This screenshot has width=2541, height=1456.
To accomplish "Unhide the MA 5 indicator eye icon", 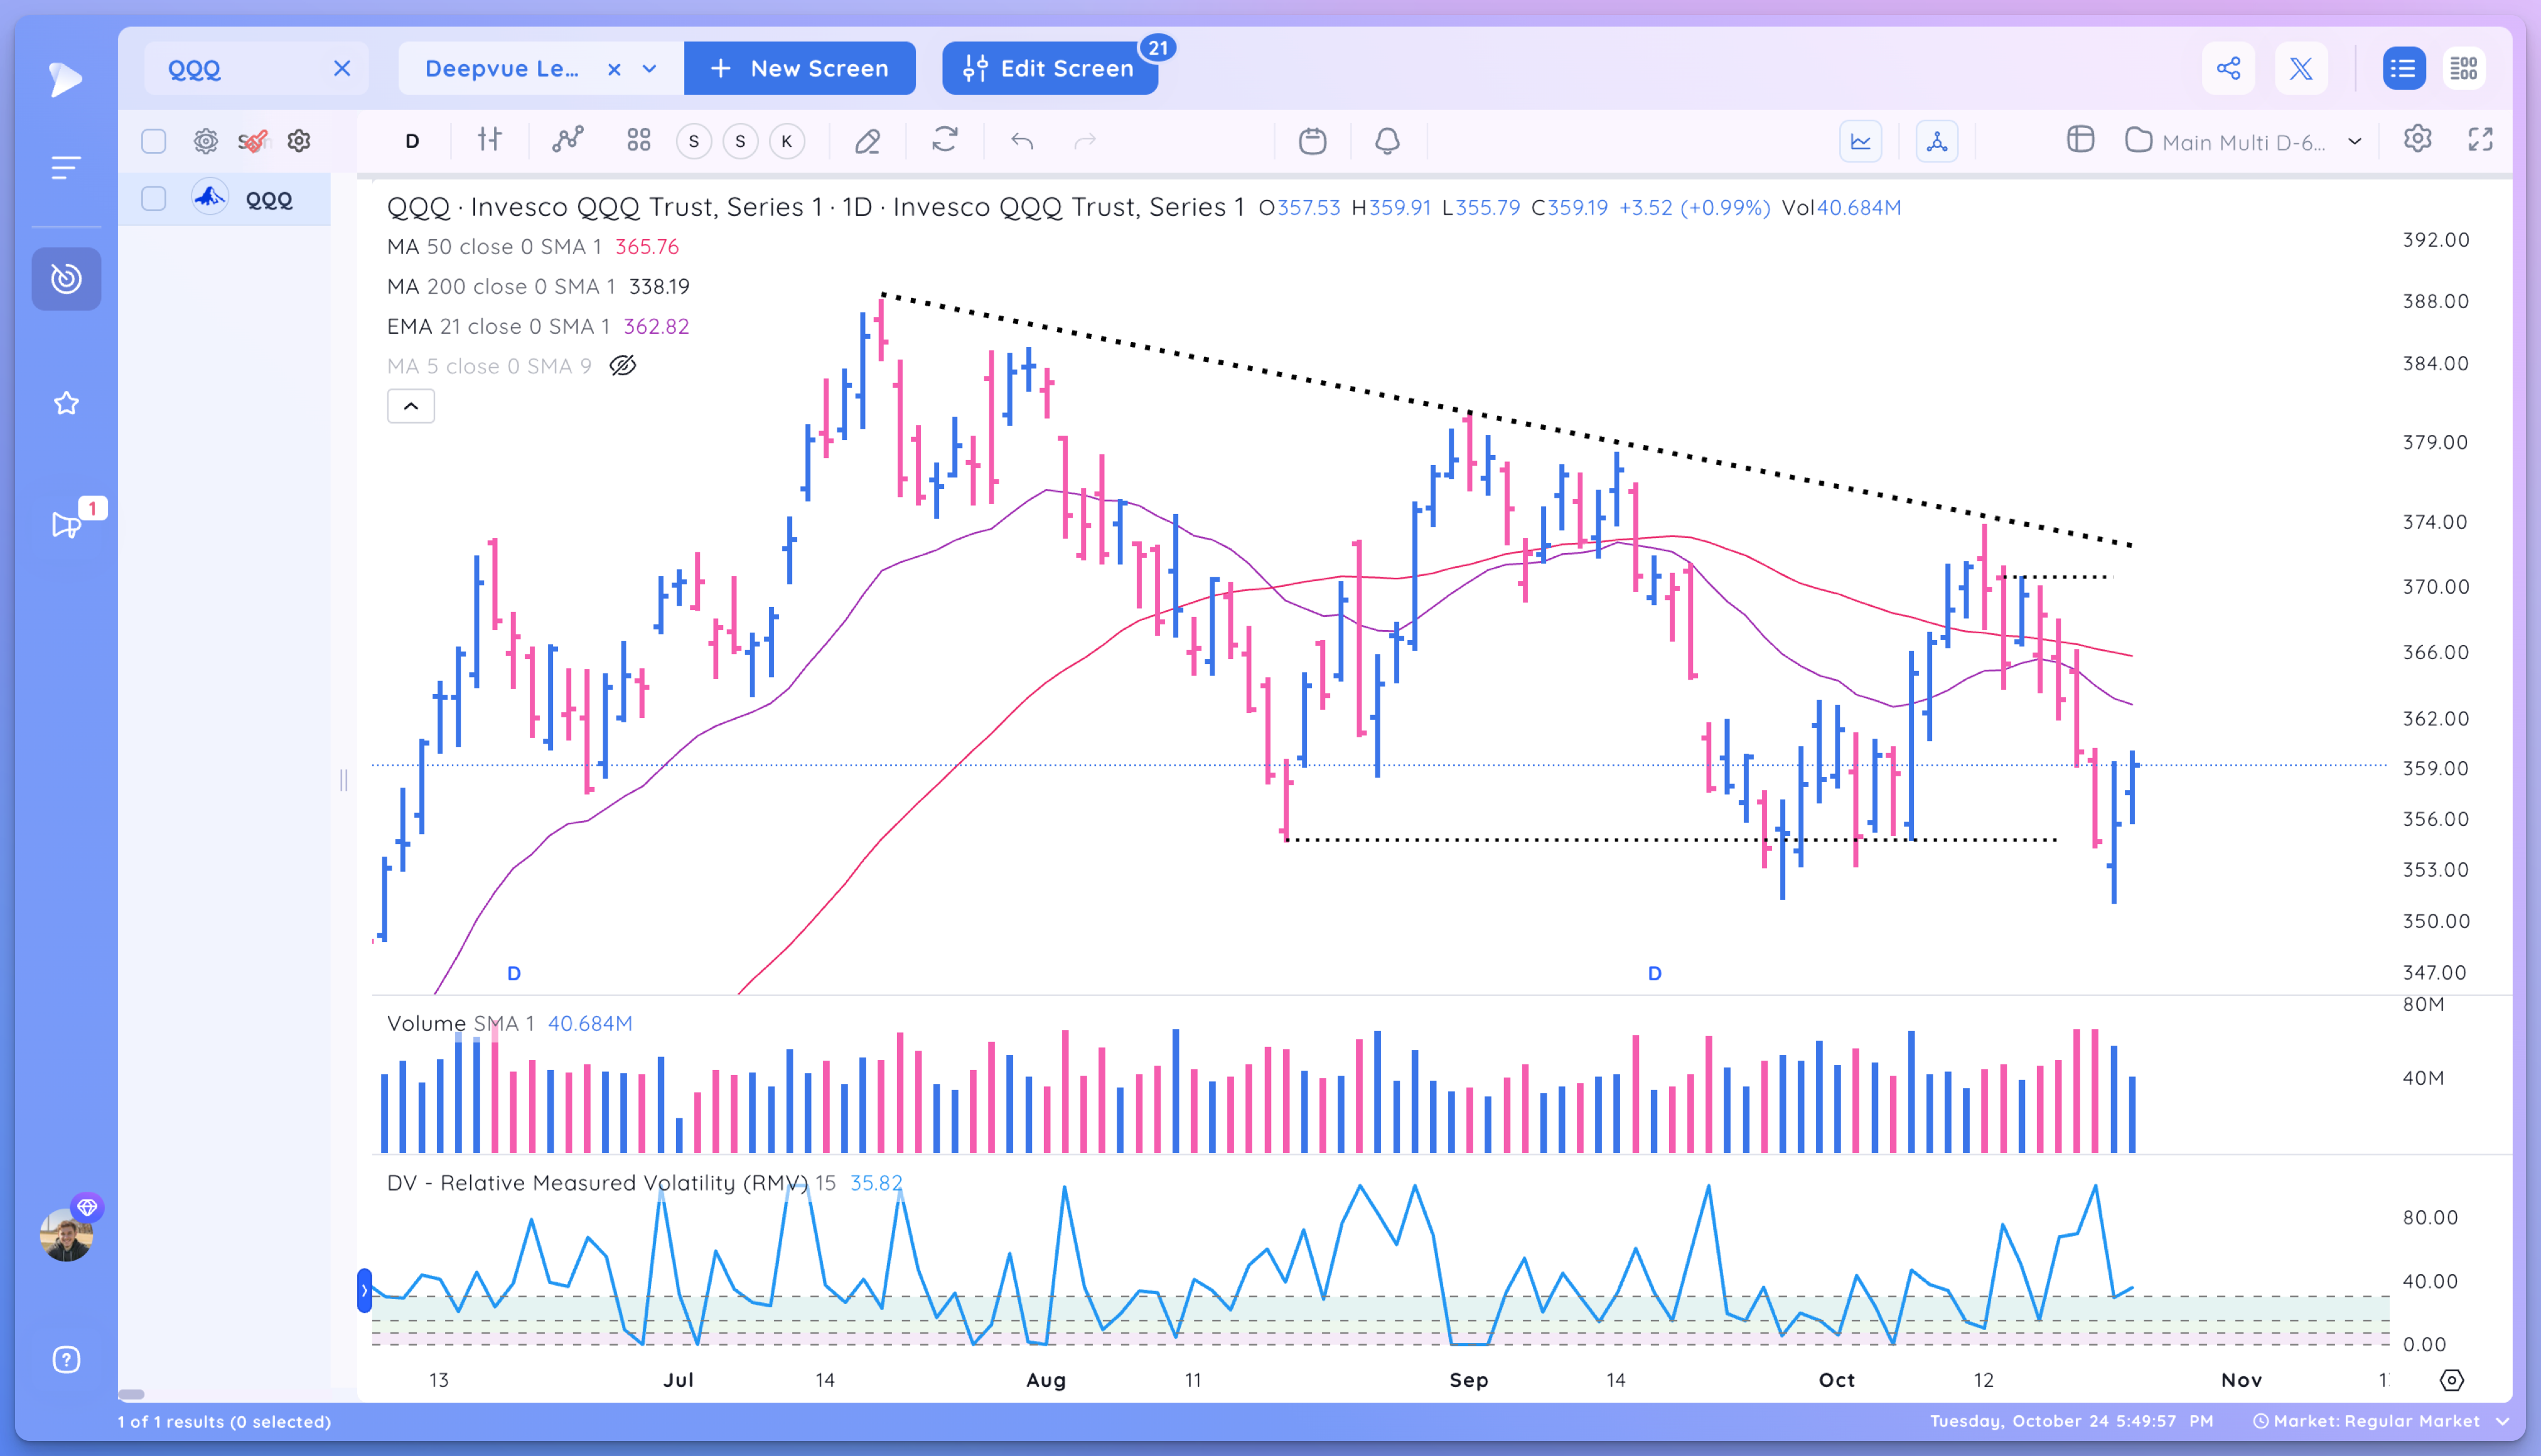I will pyautogui.click(x=623, y=366).
